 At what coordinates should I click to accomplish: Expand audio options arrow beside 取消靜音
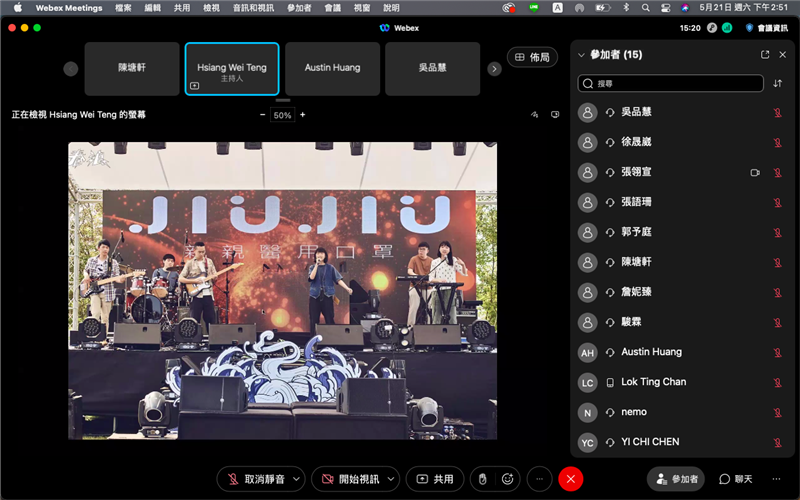295,479
